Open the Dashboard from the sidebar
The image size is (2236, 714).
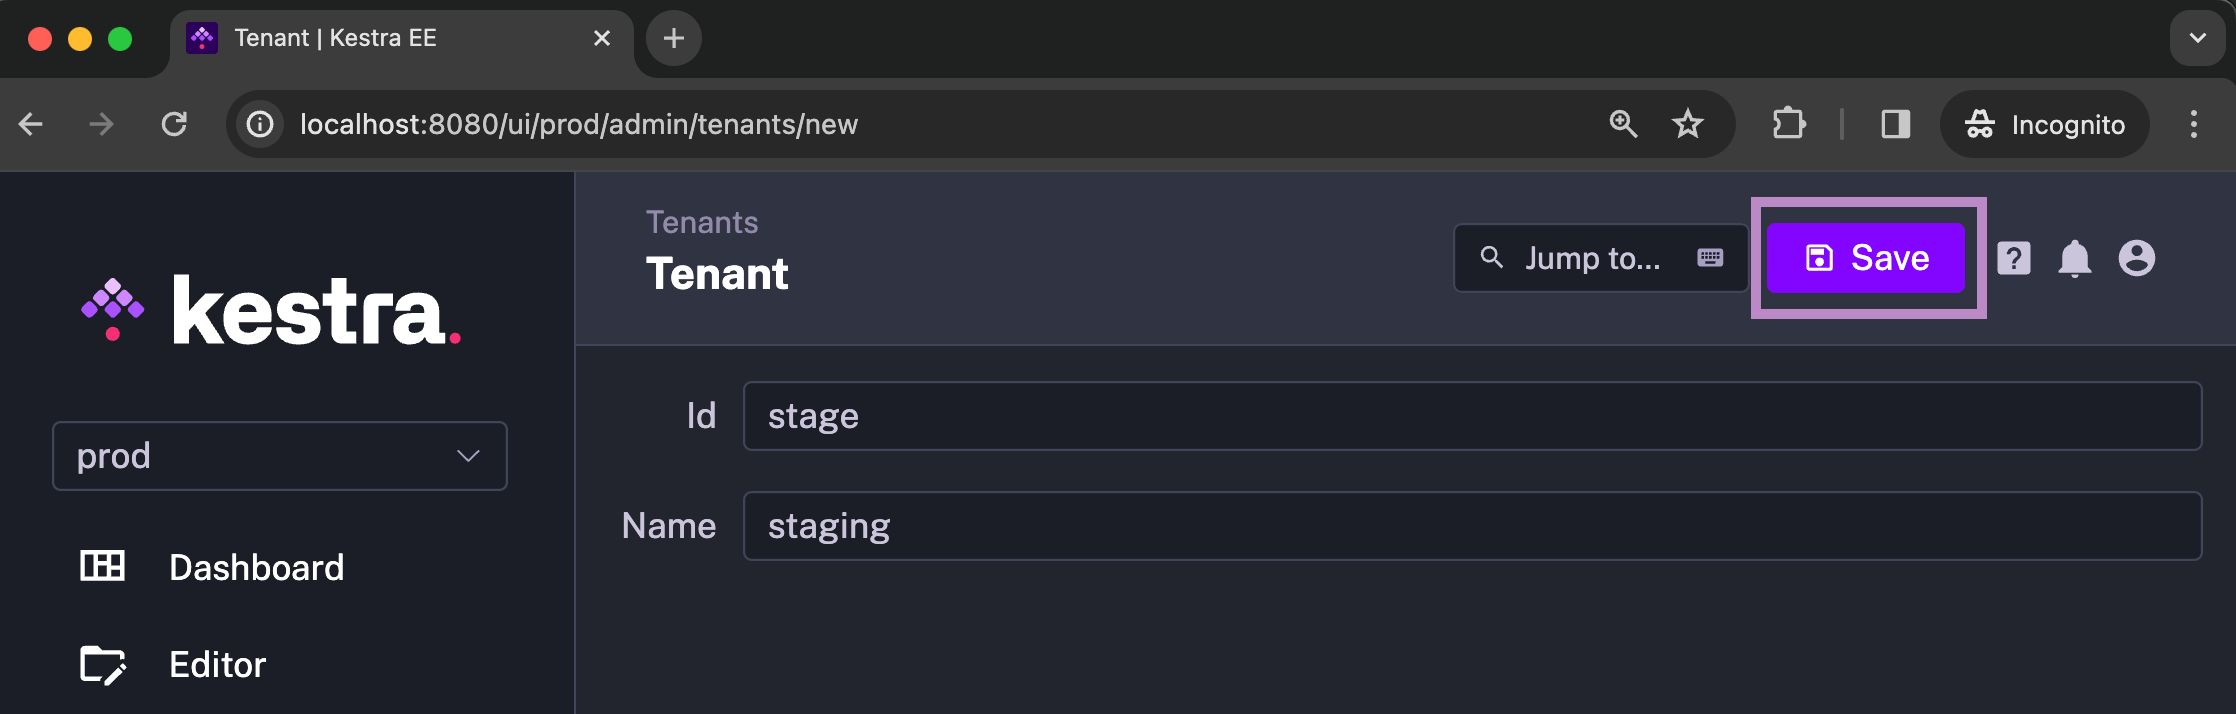click(x=256, y=567)
